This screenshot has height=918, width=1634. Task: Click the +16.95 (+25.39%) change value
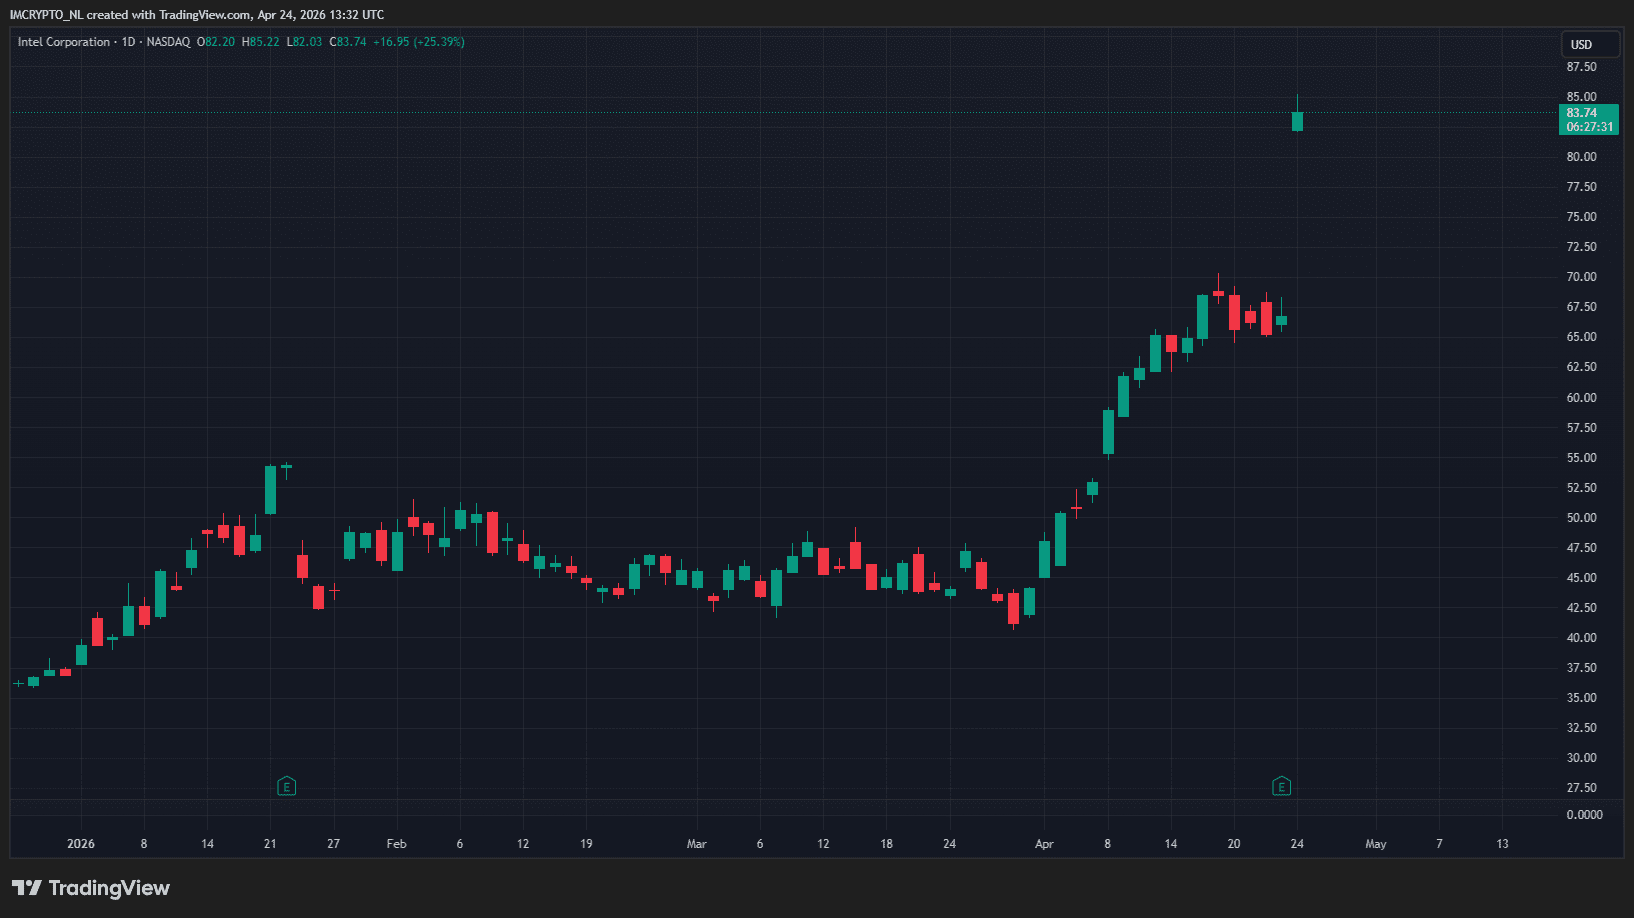(418, 42)
